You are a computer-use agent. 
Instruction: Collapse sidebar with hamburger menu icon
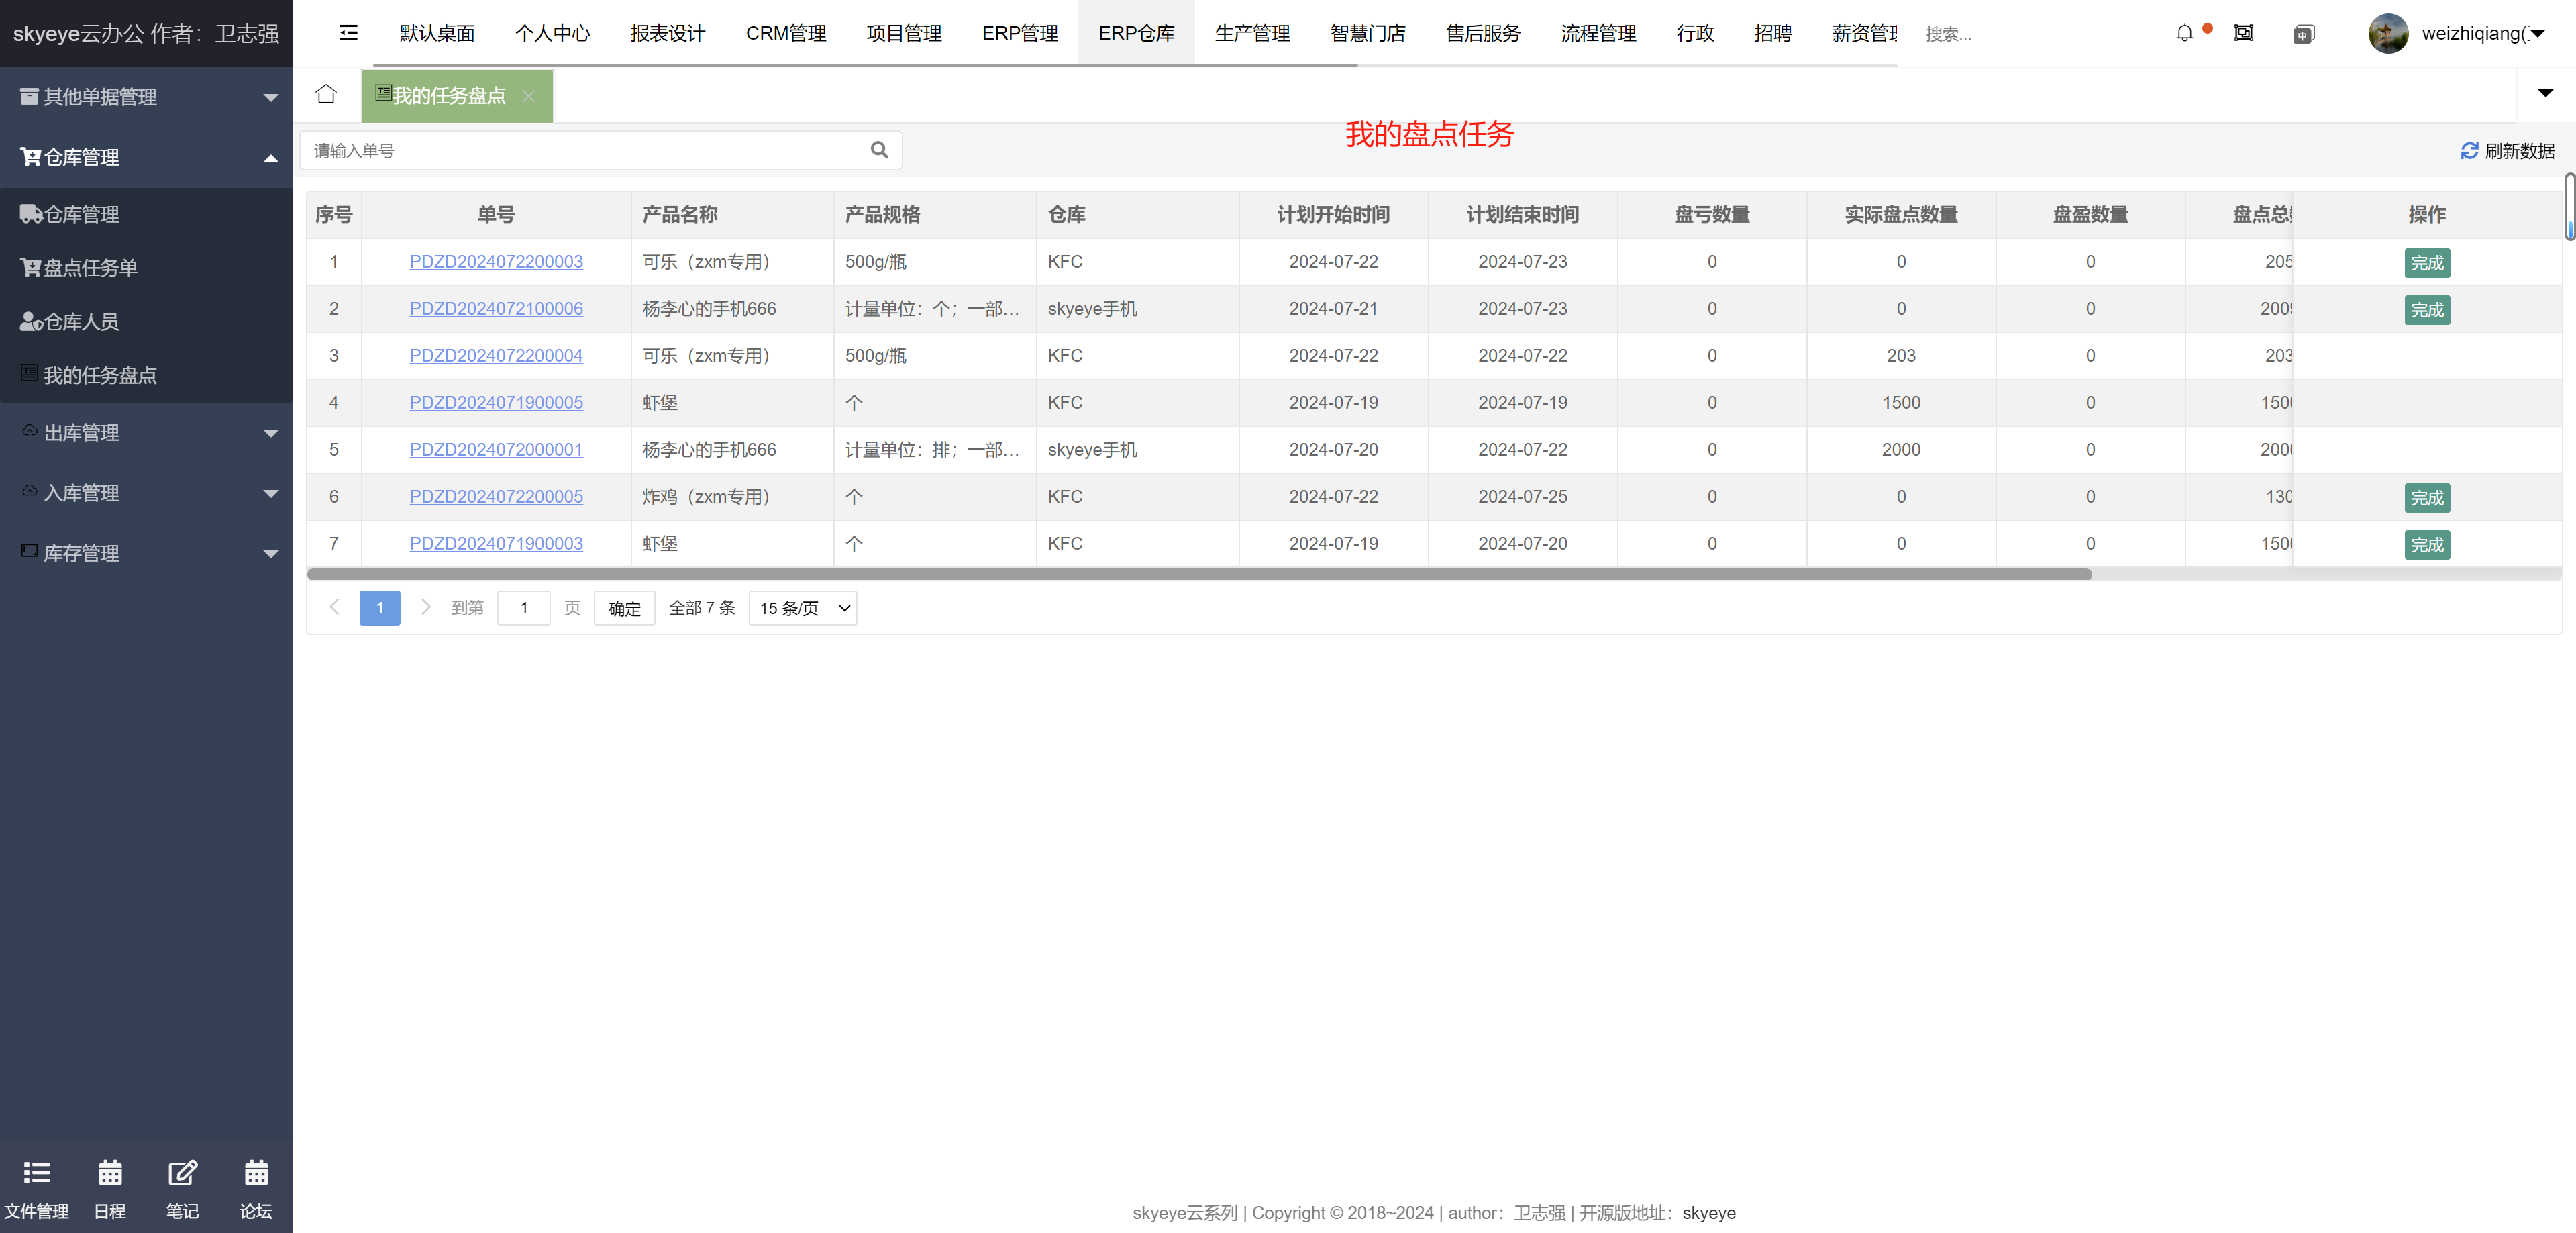point(348,33)
